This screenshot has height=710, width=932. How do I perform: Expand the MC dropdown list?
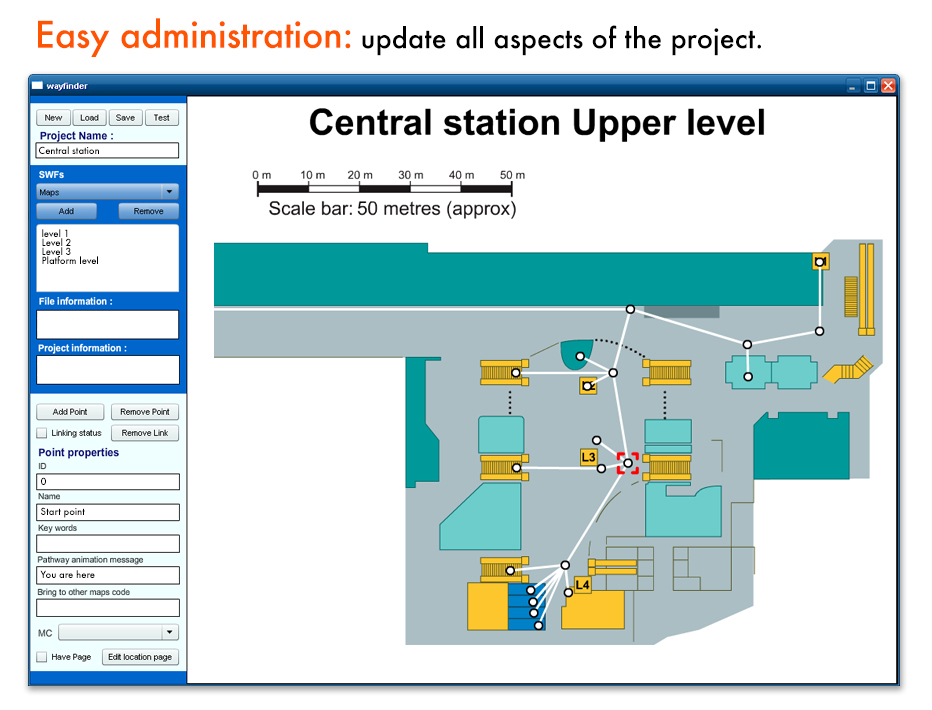pyautogui.click(x=118, y=632)
